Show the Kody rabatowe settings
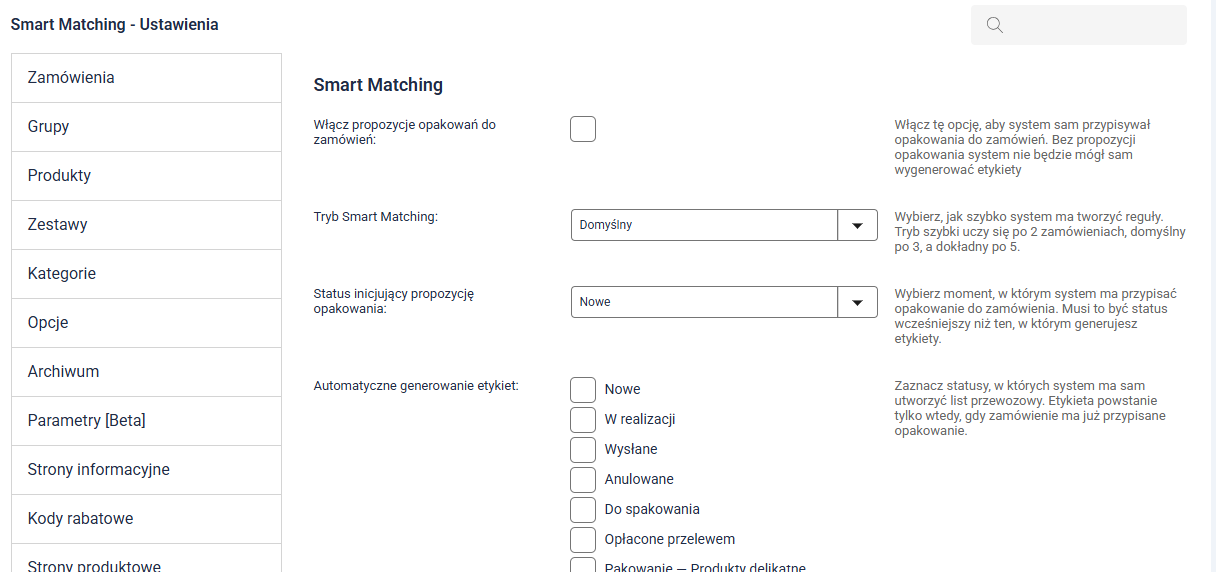 (146, 519)
